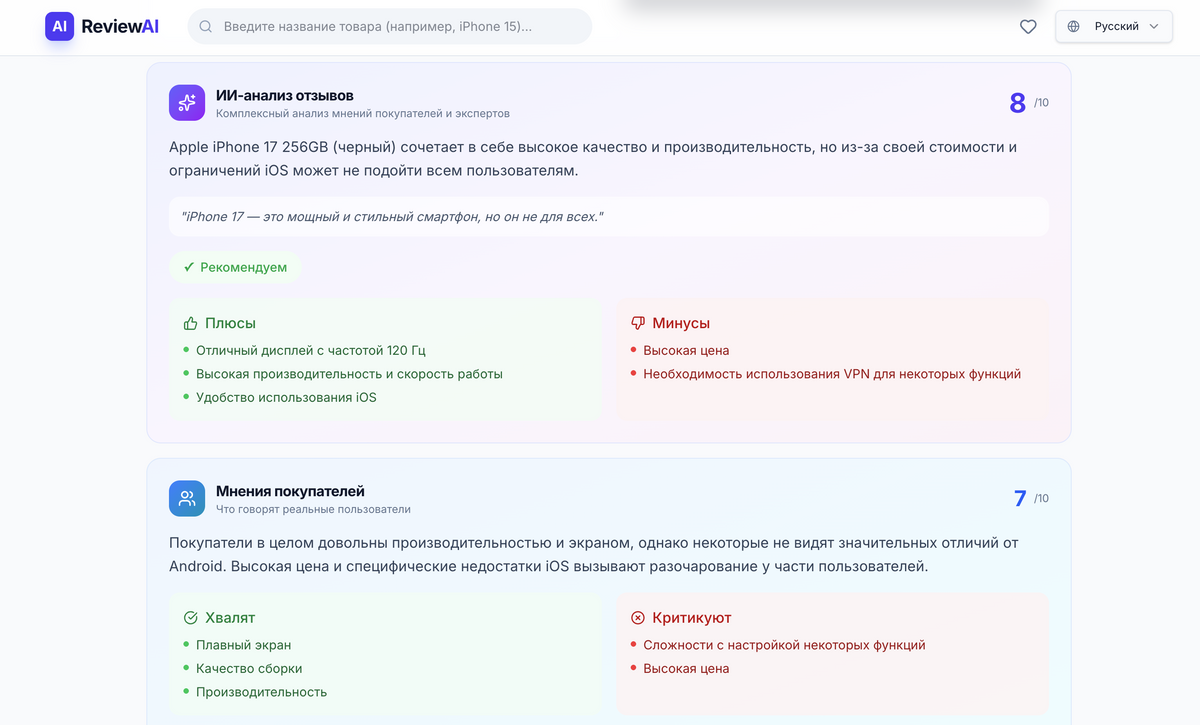Click the language dropdown chevron arrow
Screen dimensions: 1200x725
1154,27
